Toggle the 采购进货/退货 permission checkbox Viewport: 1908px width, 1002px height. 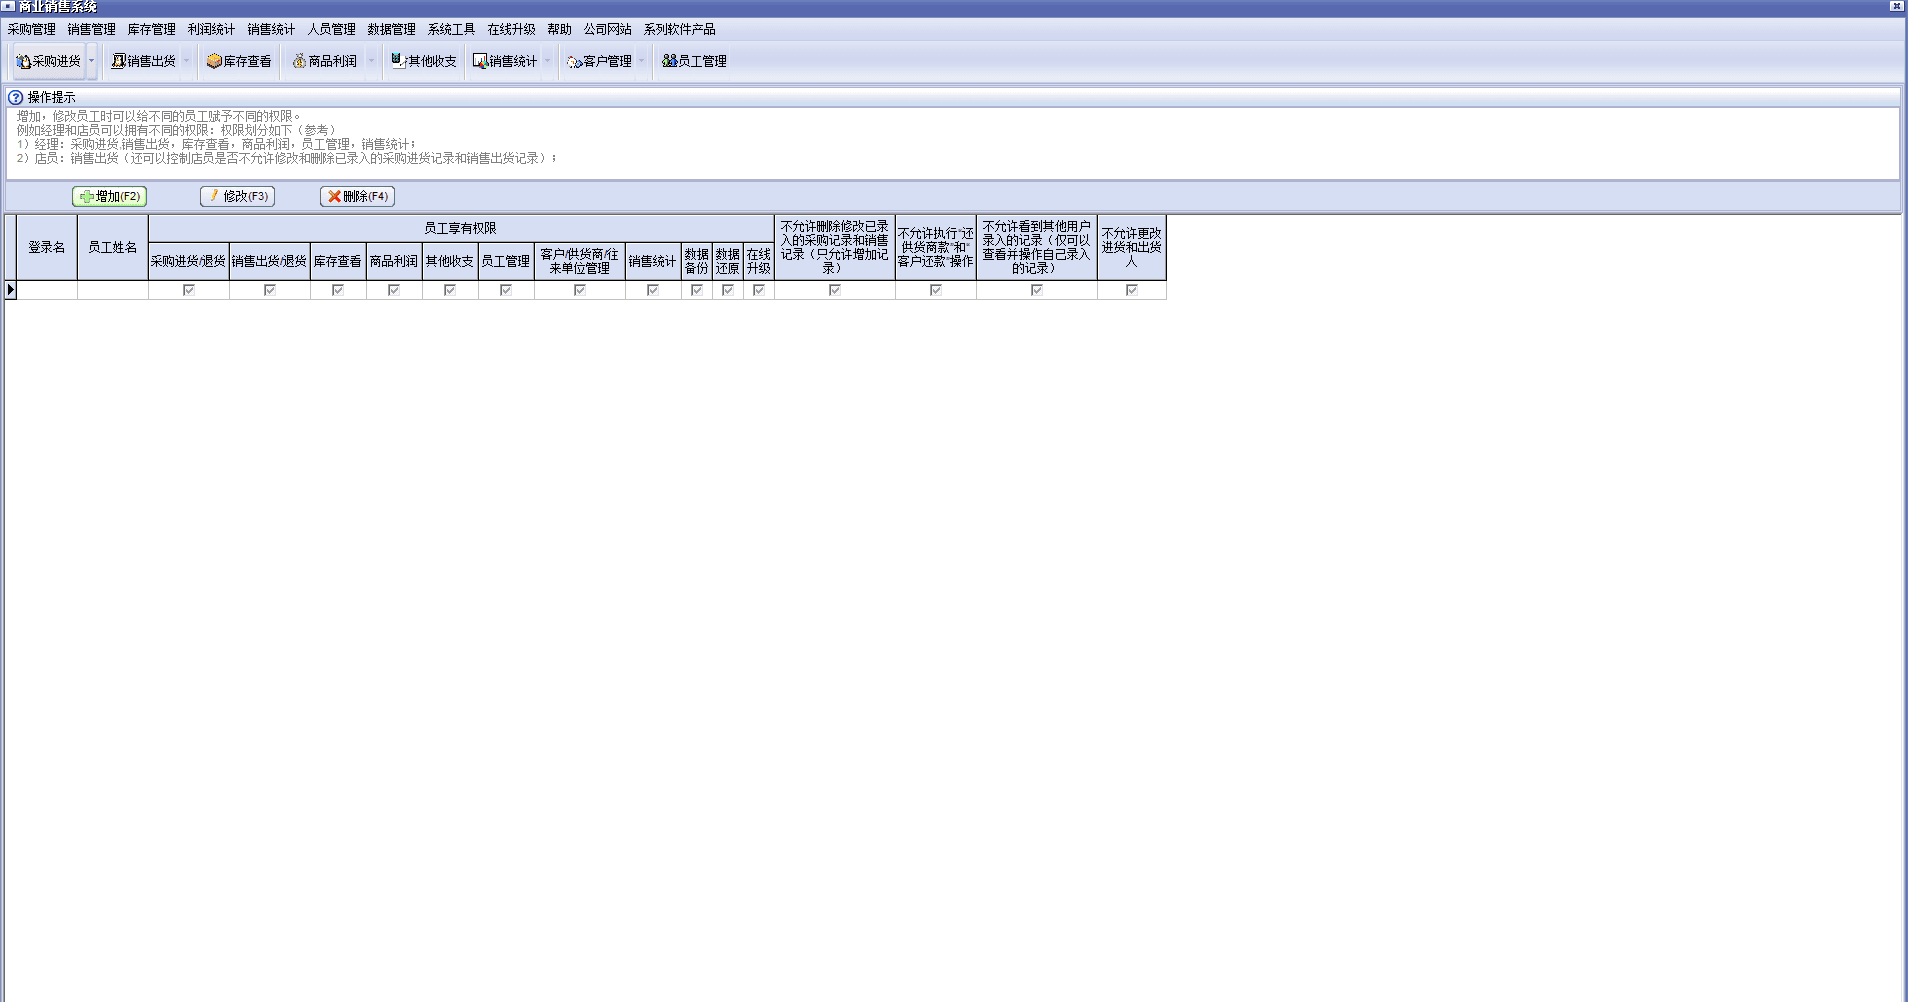tap(189, 290)
